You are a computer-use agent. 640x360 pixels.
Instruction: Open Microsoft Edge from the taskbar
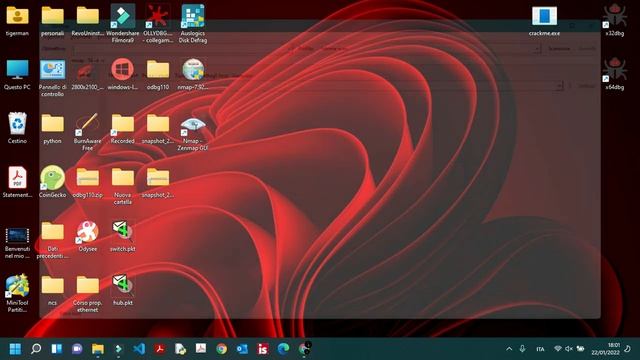click(x=283, y=349)
